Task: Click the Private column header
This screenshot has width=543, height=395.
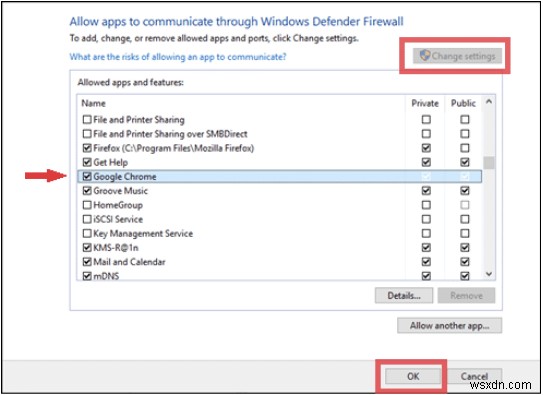Action: pyautogui.click(x=425, y=103)
